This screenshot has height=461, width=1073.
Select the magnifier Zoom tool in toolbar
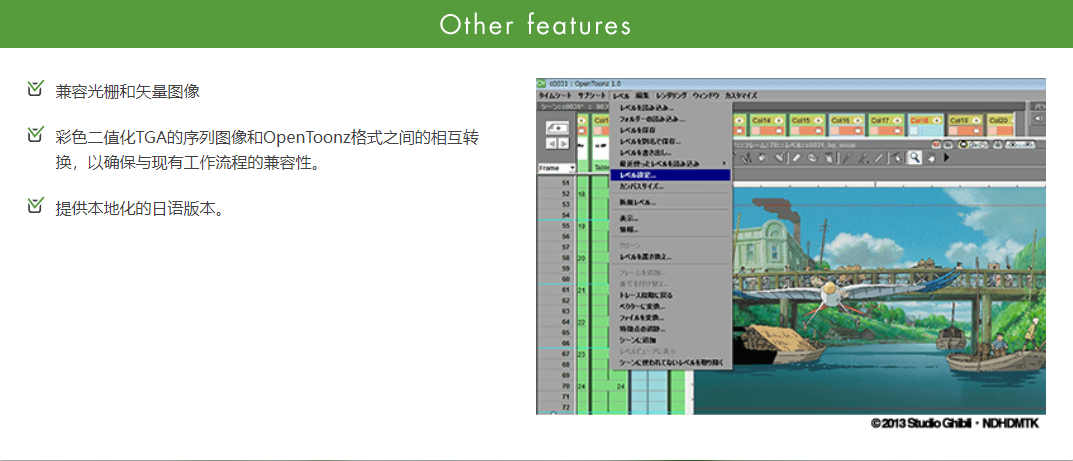tap(915, 157)
